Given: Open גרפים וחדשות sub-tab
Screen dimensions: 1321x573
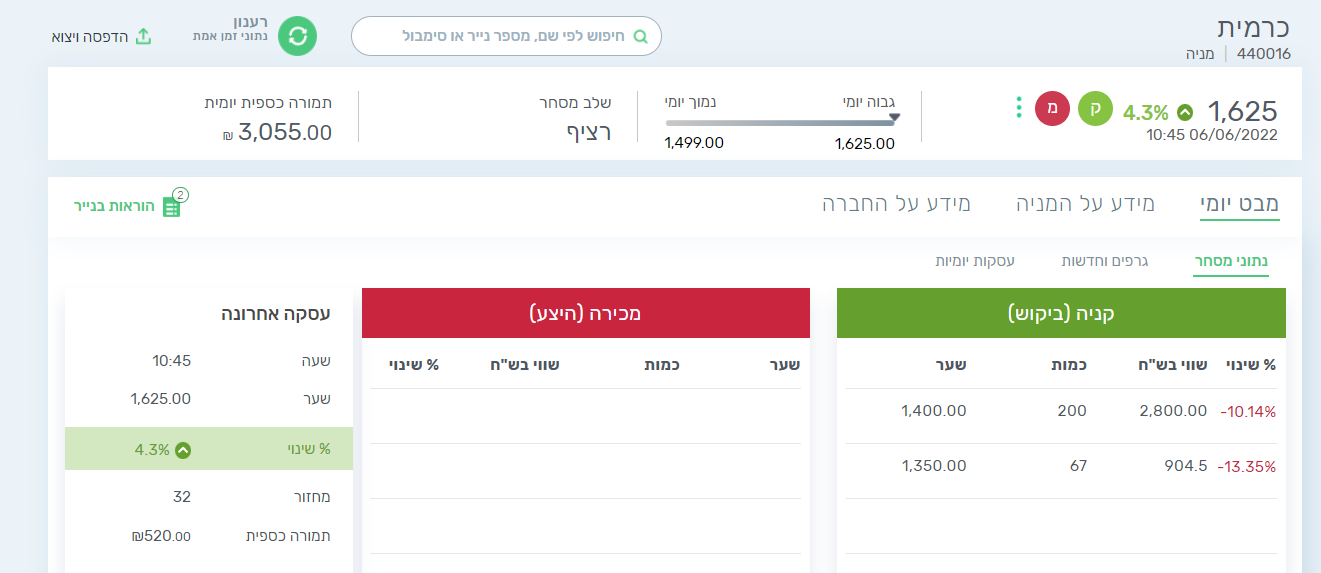Looking at the screenshot, I should click(x=1104, y=261).
